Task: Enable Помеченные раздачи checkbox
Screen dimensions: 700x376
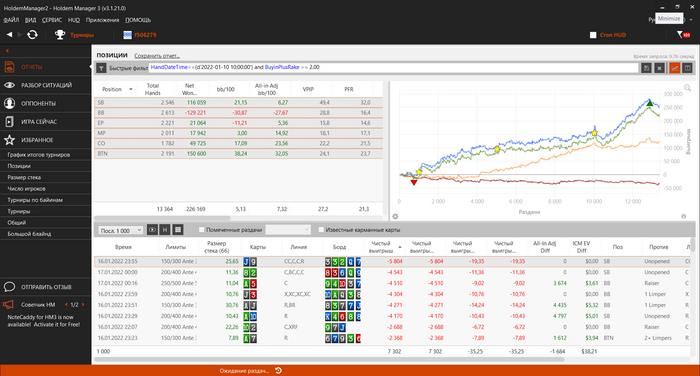Action: tap(201, 230)
